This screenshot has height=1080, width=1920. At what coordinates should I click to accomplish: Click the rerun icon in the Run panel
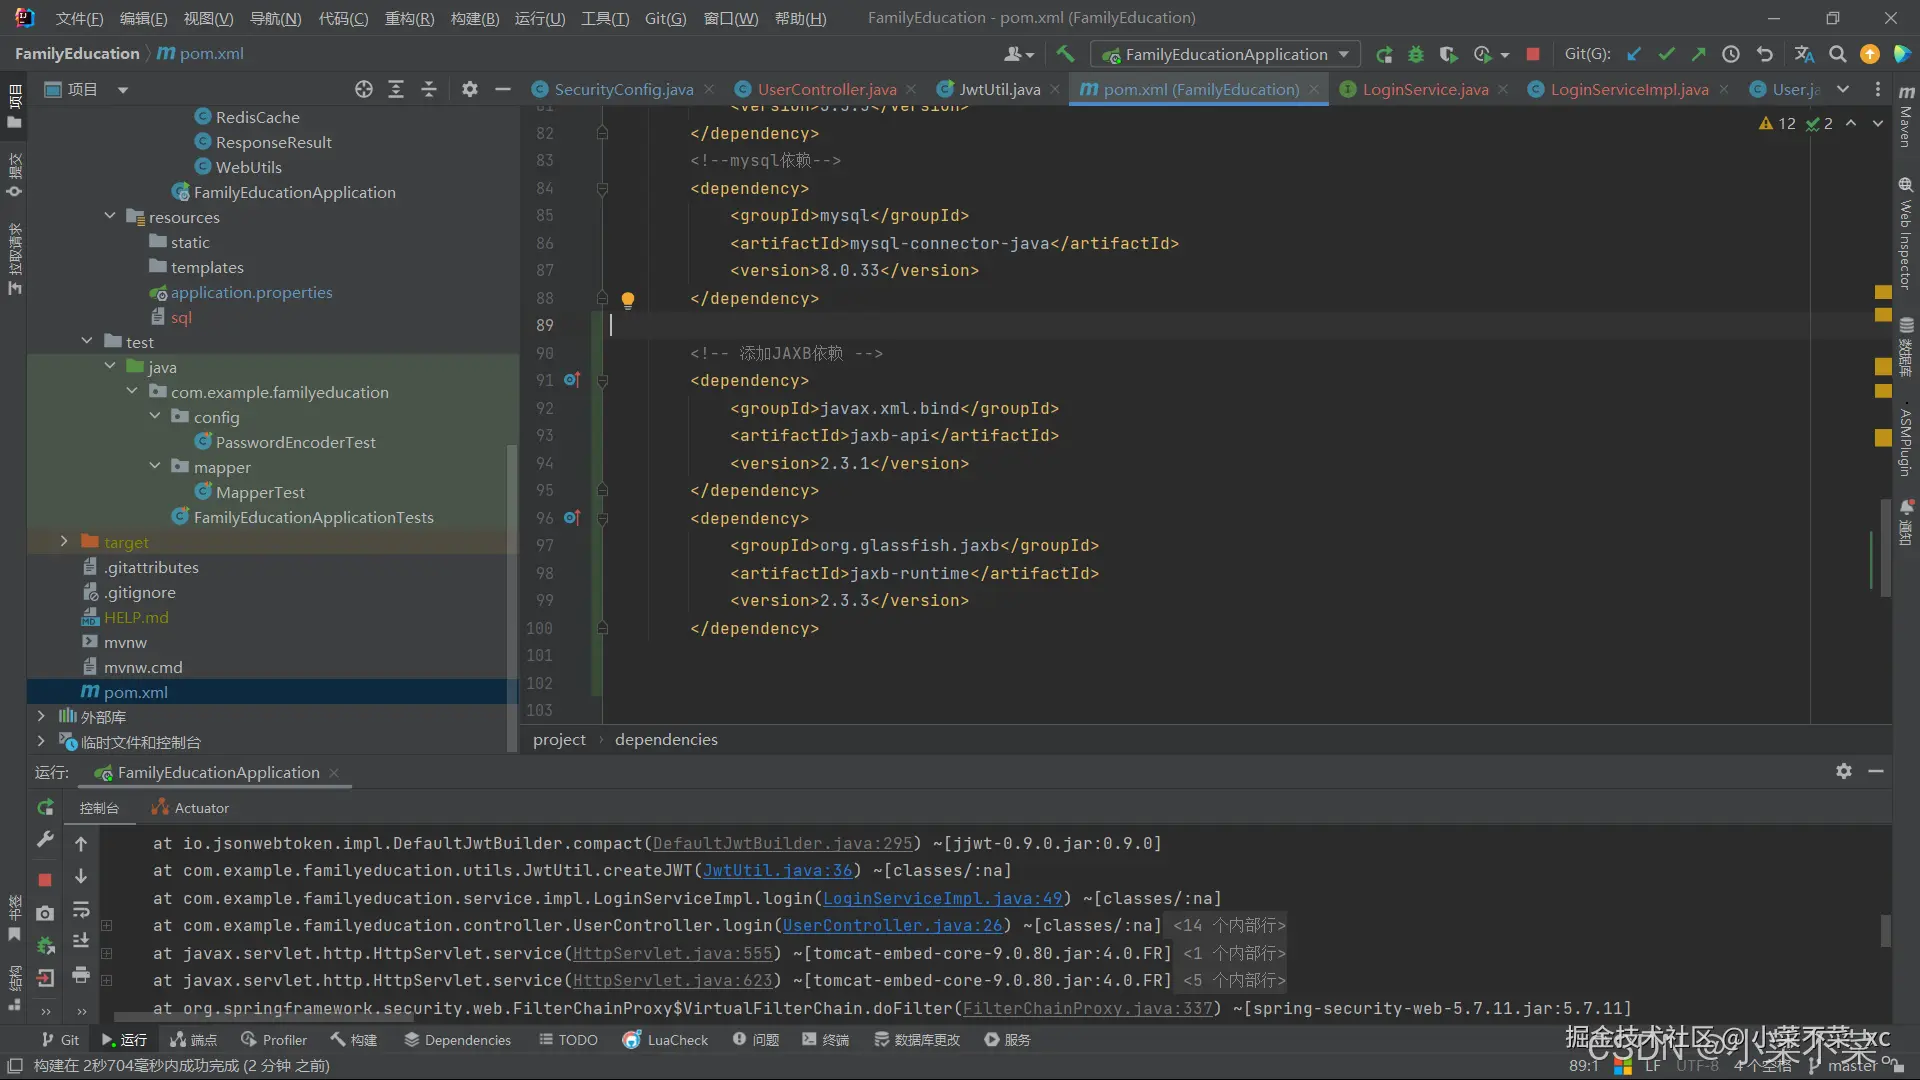45,807
